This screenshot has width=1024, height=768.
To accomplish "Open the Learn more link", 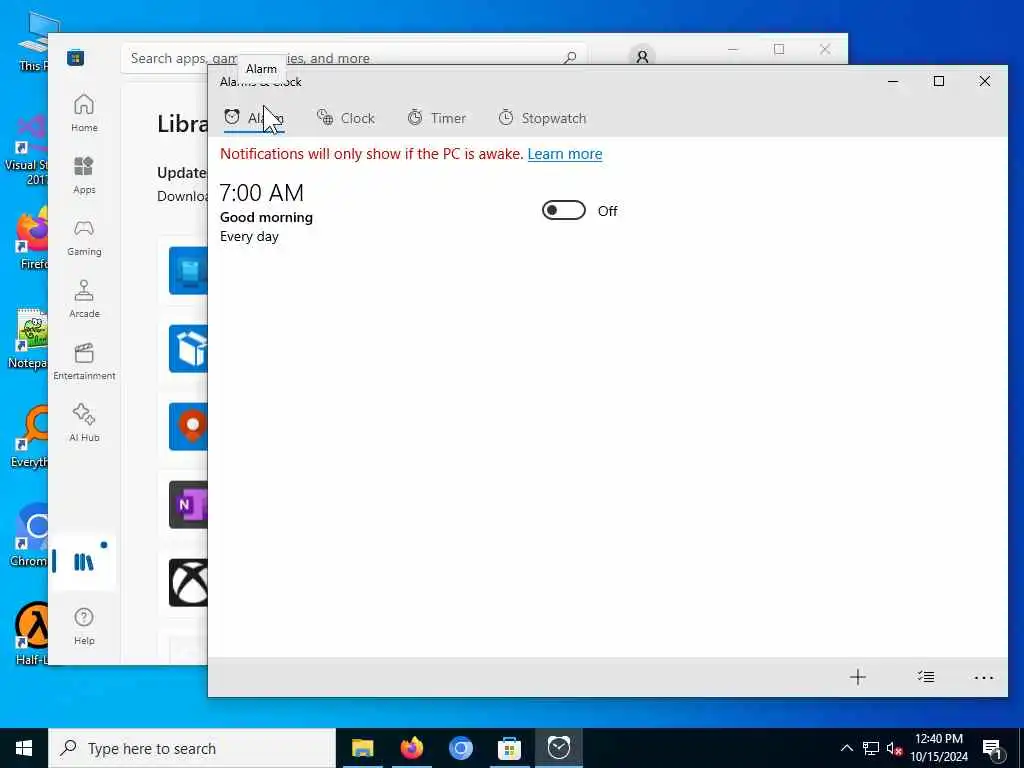I will pyautogui.click(x=565, y=154).
